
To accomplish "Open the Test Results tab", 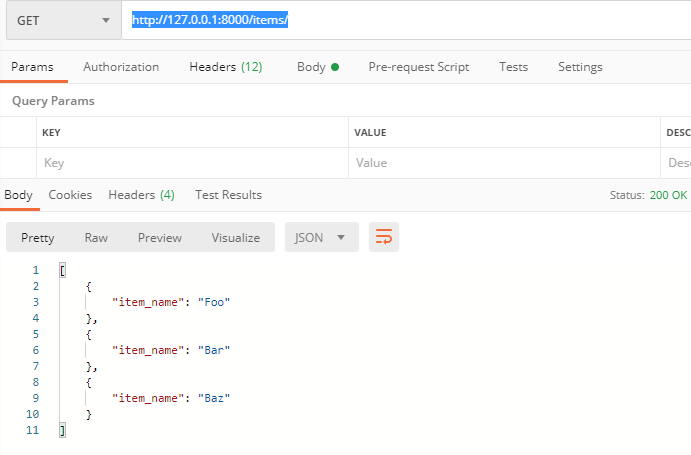I will [228, 195].
